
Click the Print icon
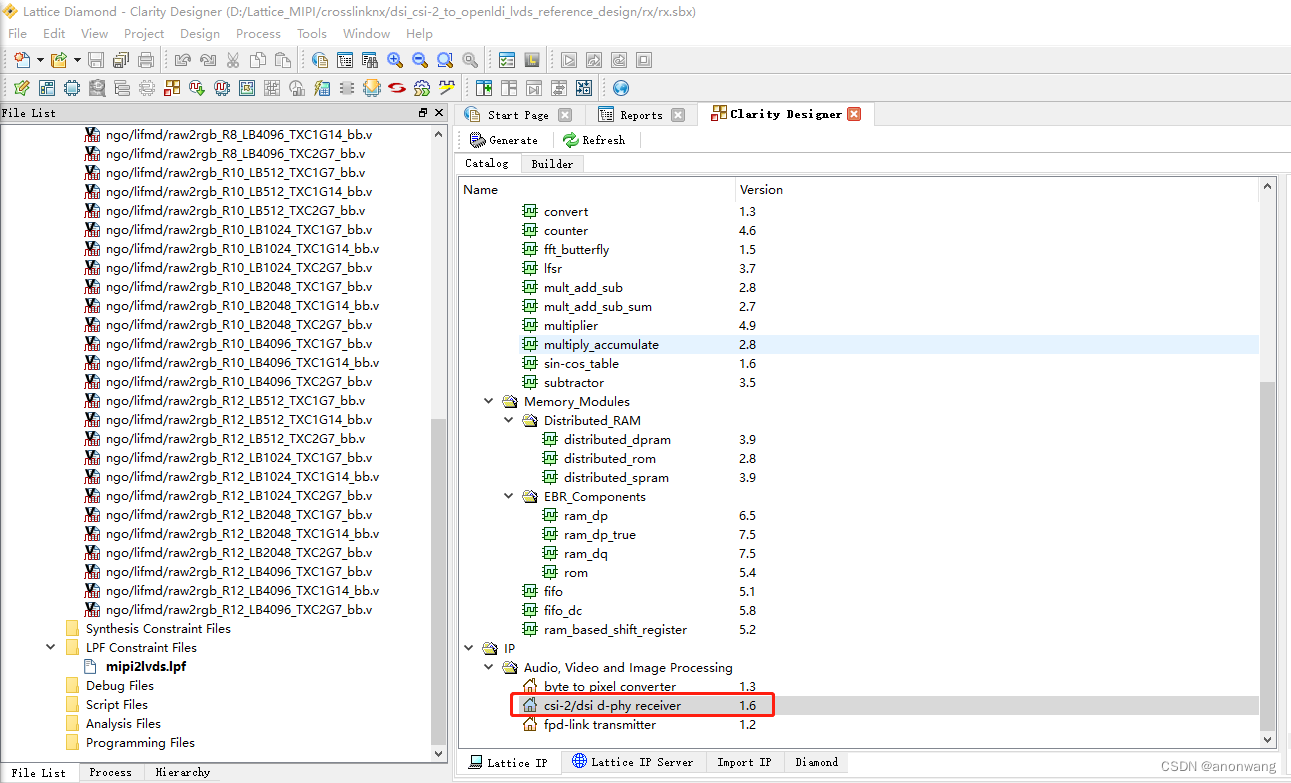click(146, 60)
